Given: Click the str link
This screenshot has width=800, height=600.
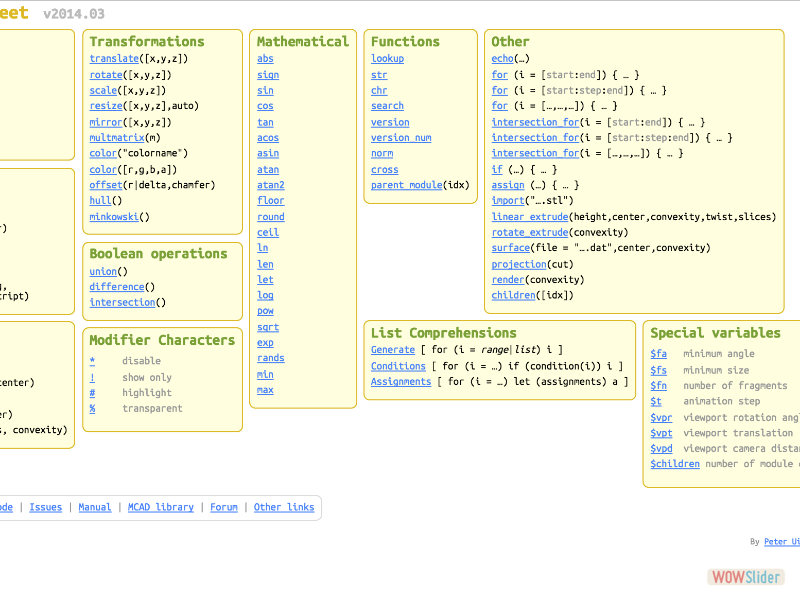Looking at the screenshot, I should [379, 75].
